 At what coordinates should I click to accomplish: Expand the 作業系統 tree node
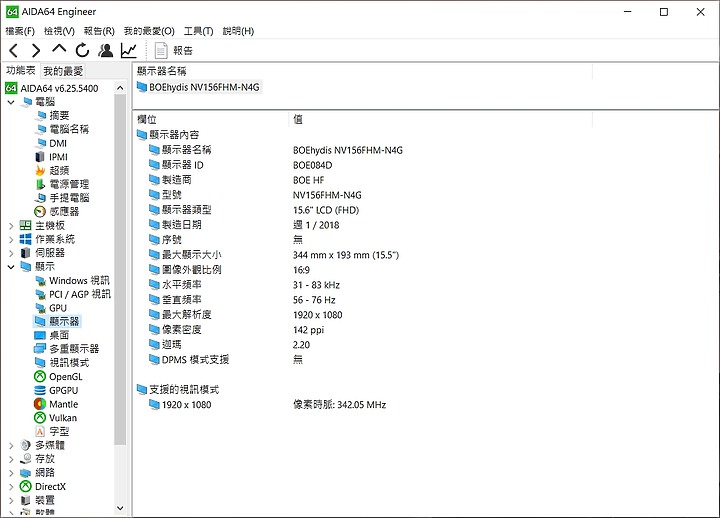pyautogui.click(x=11, y=239)
